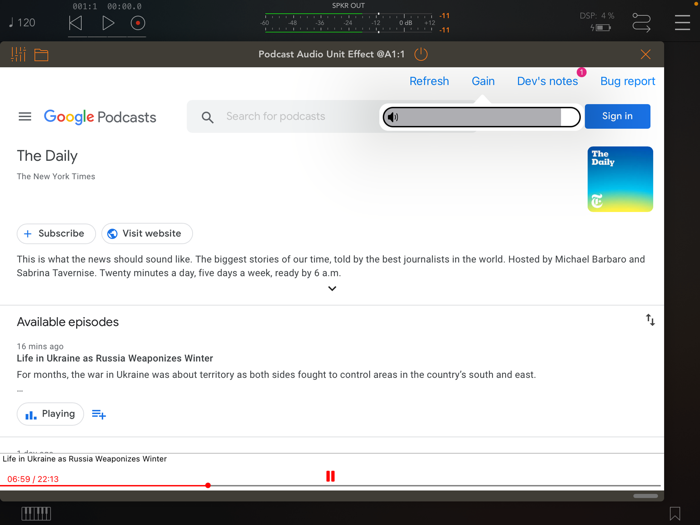Subscribe to The Daily podcast
Viewport: 700px width, 525px height.
[56, 233]
